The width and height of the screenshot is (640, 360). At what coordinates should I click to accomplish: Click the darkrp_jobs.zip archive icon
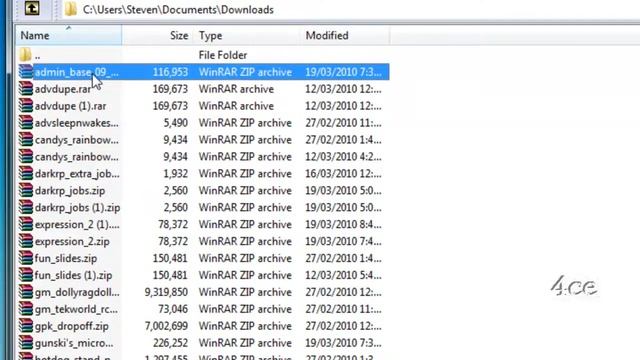(x=26, y=190)
